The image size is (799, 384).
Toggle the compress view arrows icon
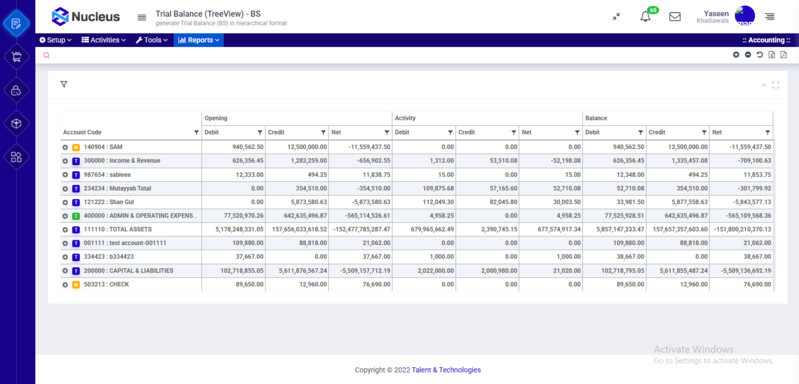(617, 16)
